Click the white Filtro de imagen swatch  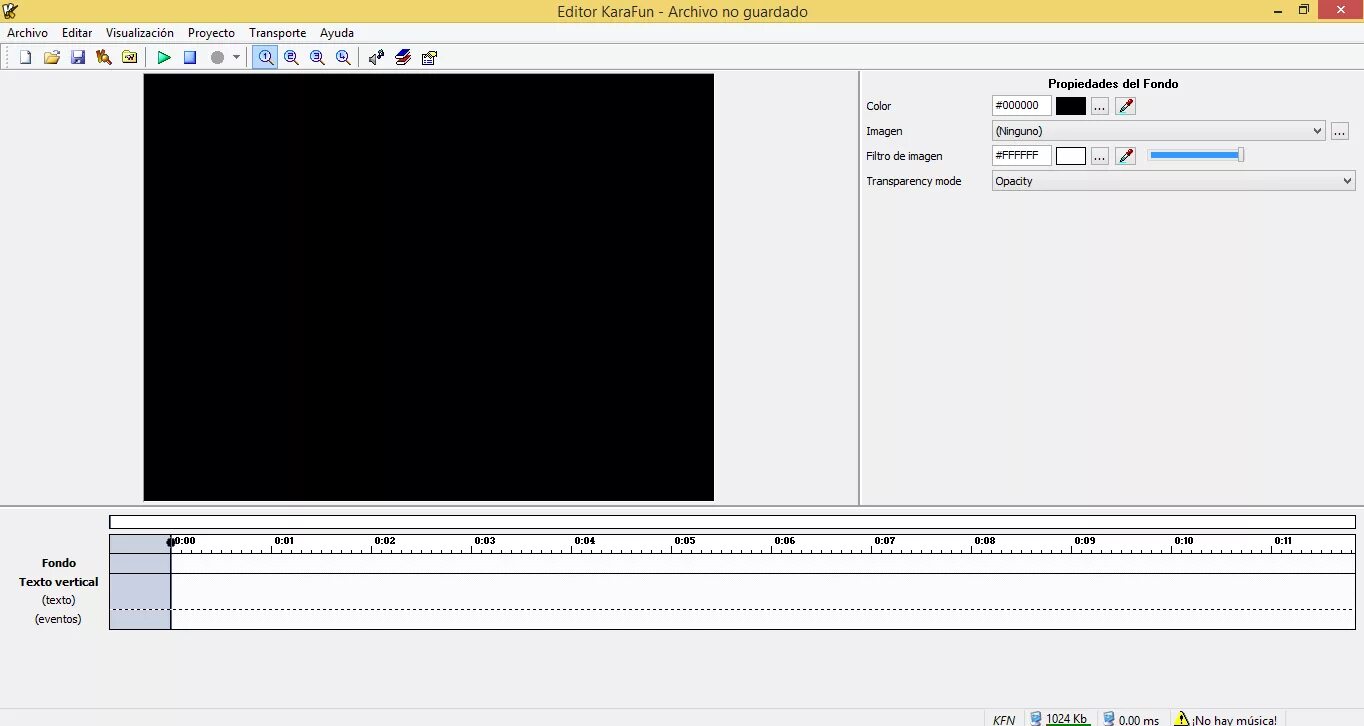[x=1071, y=156]
